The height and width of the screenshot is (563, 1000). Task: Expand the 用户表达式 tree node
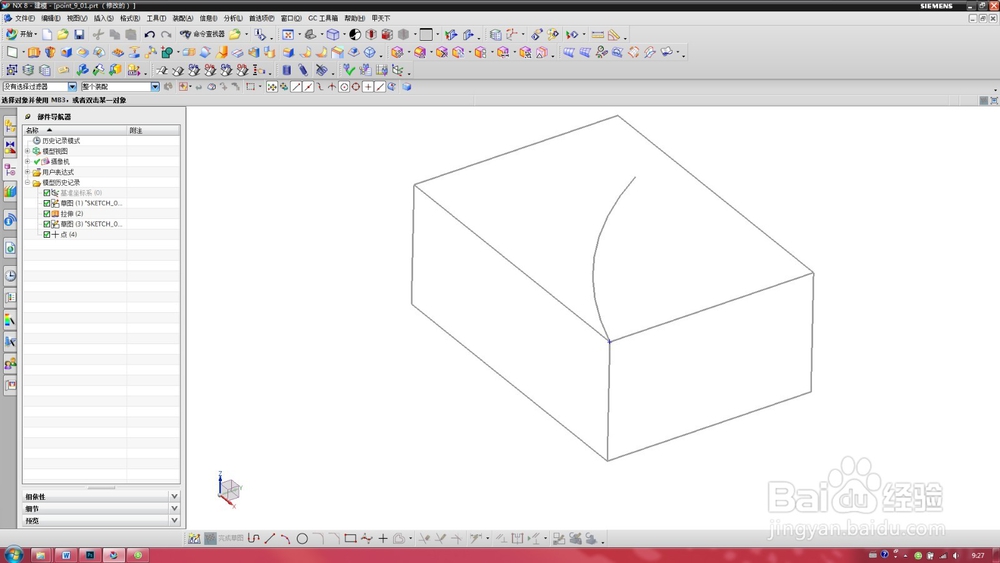click(x=27, y=172)
